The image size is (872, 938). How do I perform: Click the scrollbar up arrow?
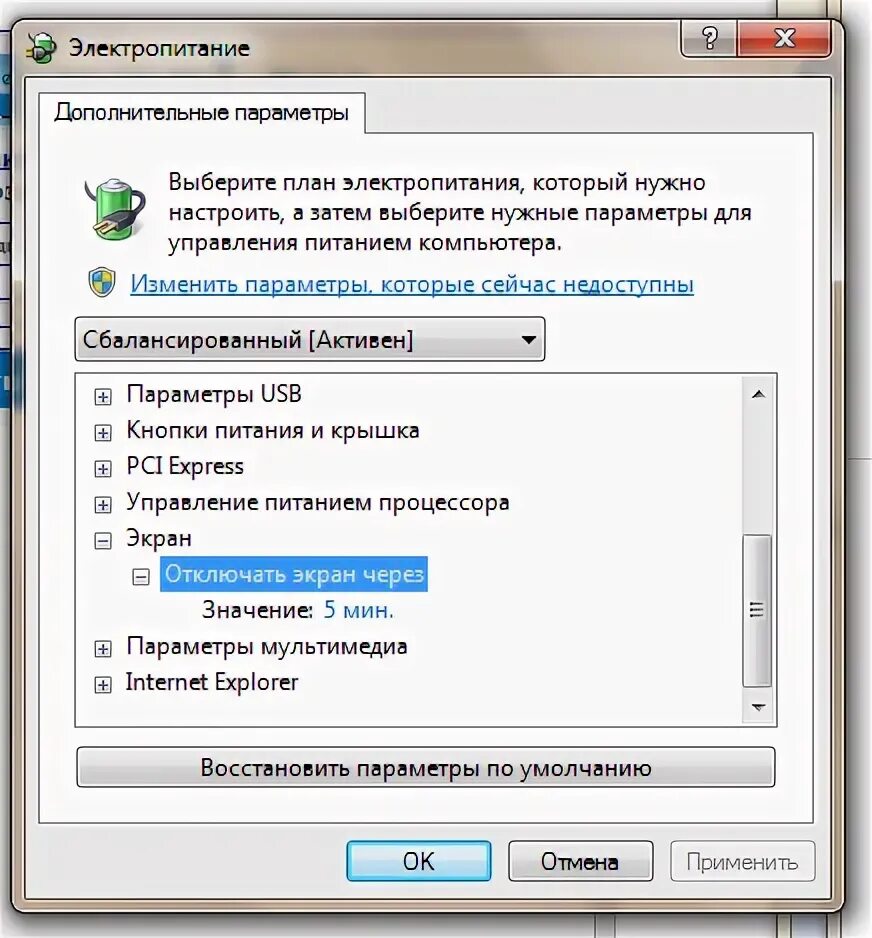pyautogui.click(x=758, y=394)
